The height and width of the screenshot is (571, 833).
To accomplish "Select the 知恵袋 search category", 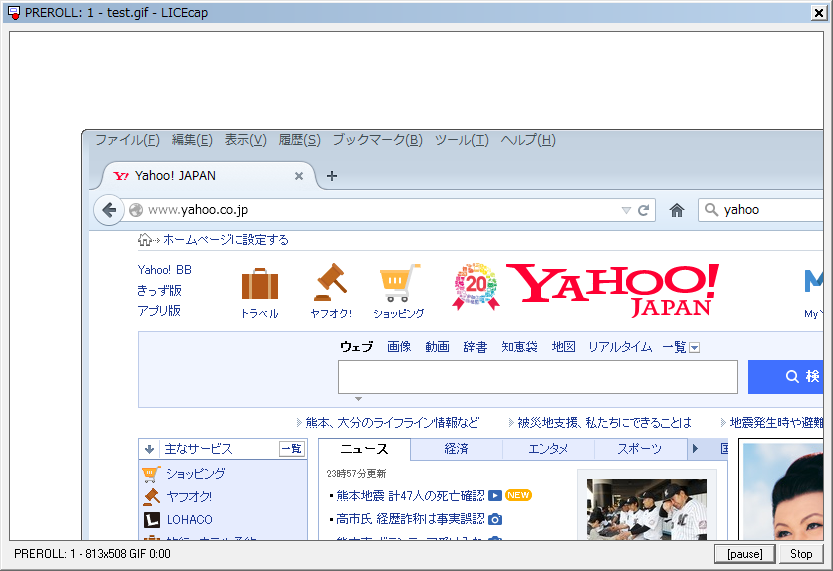I will pos(520,347).
